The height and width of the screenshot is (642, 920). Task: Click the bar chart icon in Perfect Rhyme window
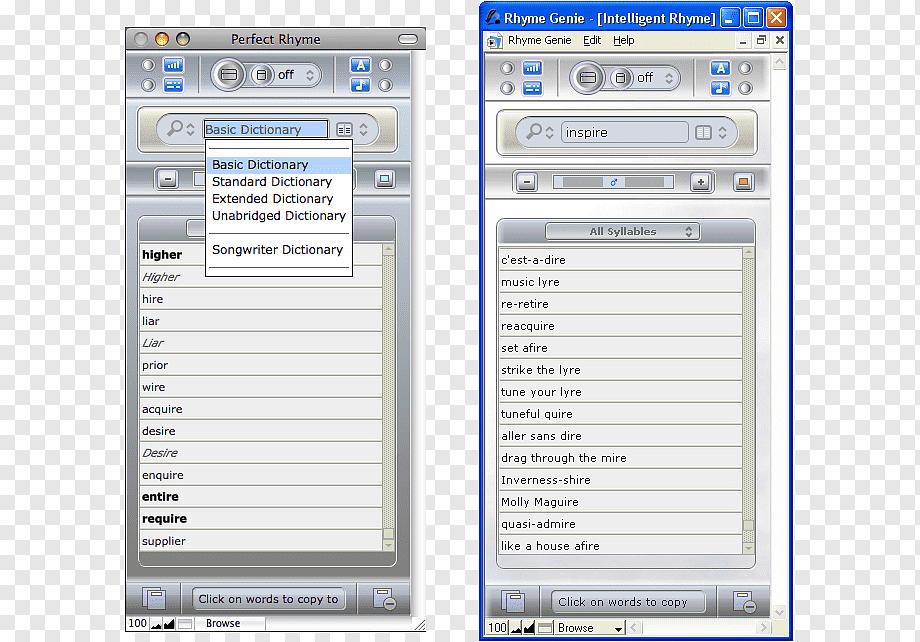pos(173,65)
